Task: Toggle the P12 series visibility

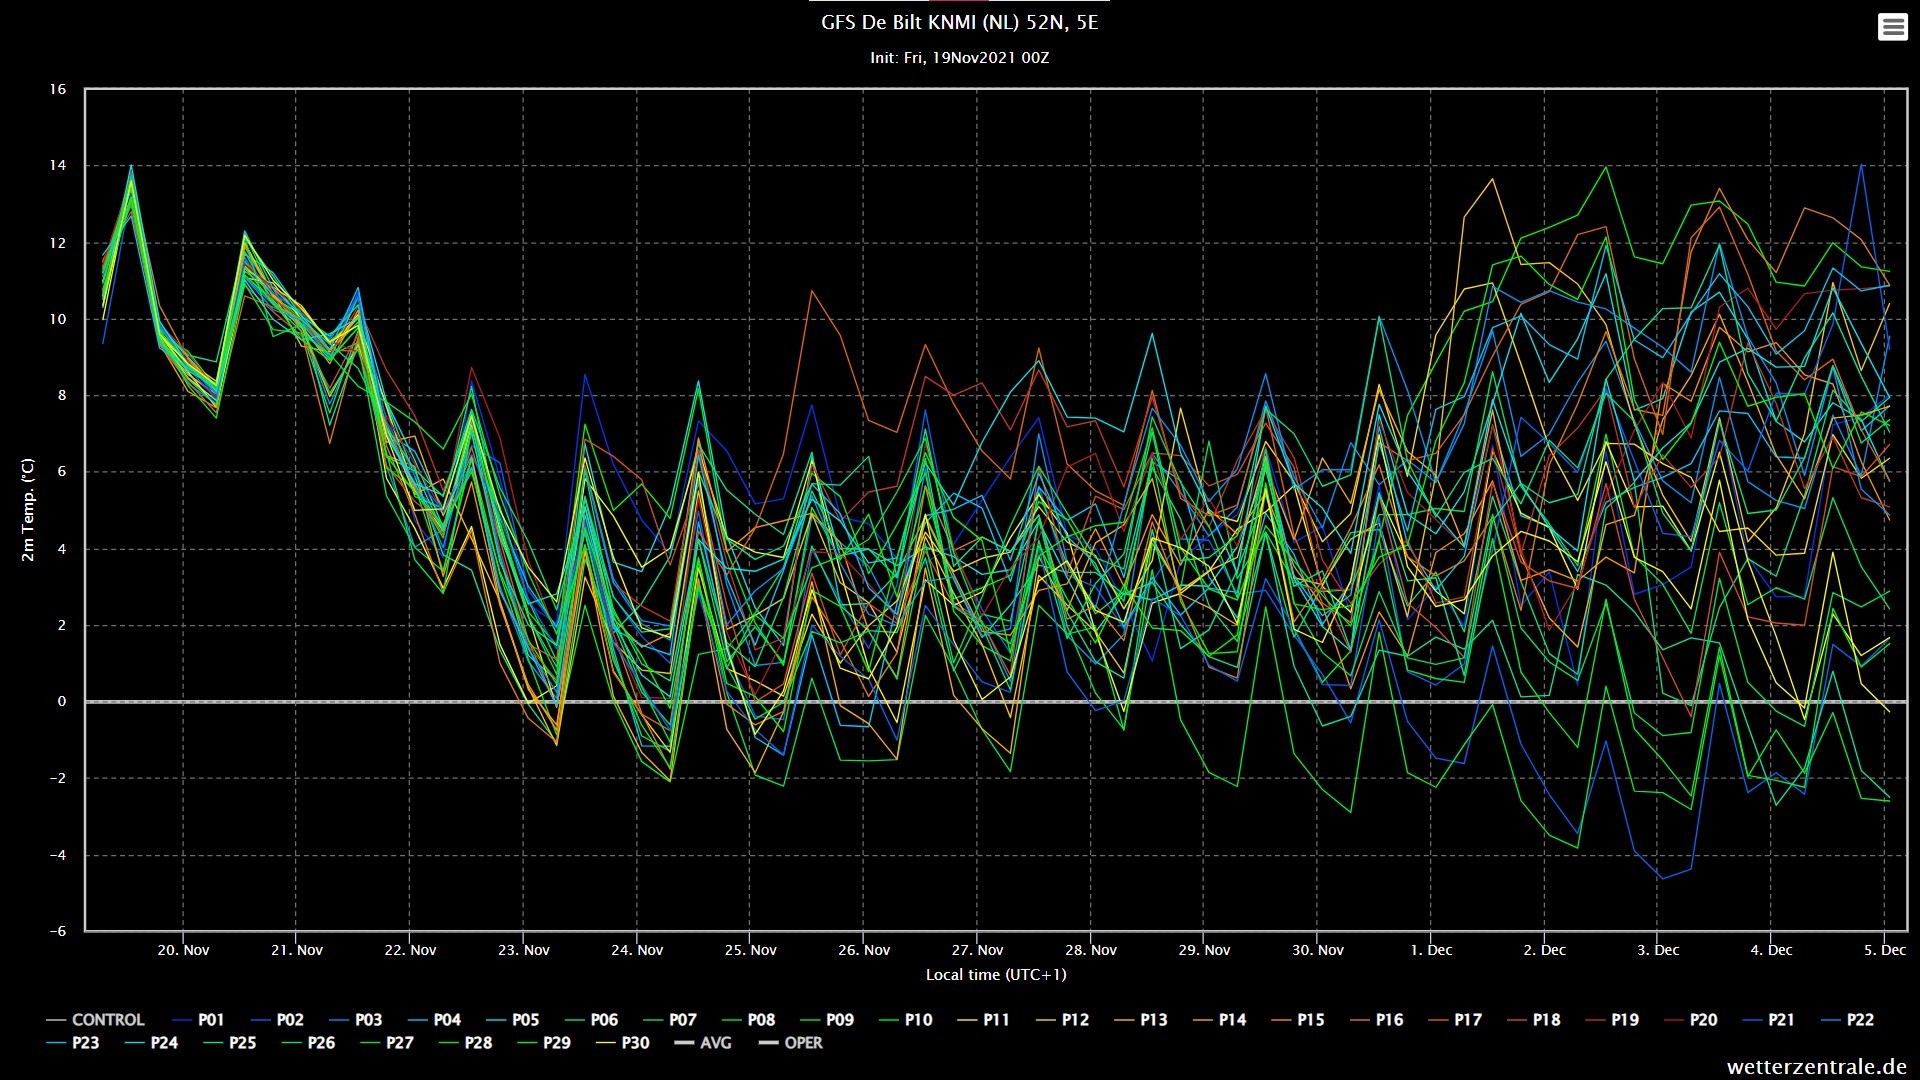Action: pos(1062,1020)
